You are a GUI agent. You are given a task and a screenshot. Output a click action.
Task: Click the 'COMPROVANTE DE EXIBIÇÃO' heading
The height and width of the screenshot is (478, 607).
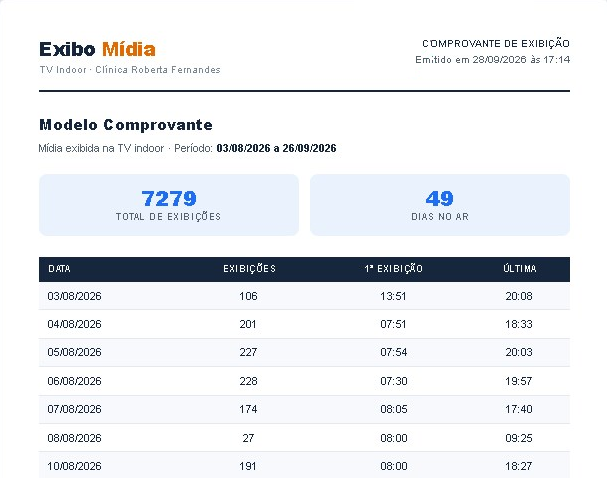point(496,43)
